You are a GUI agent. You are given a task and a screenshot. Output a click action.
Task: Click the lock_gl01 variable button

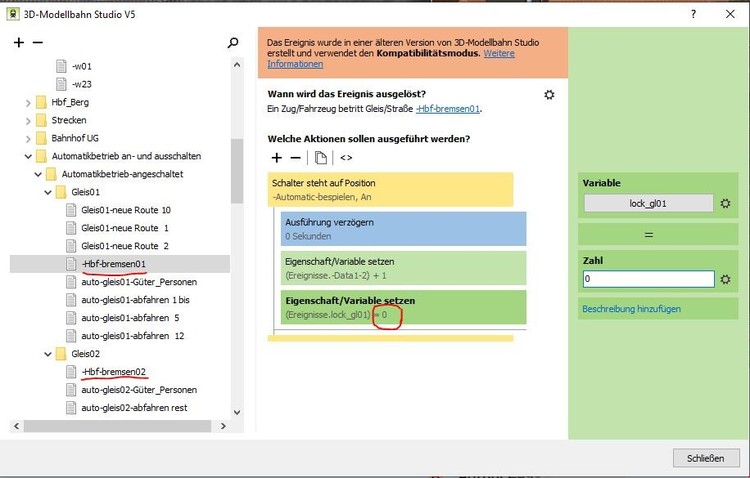coord(648,203)
